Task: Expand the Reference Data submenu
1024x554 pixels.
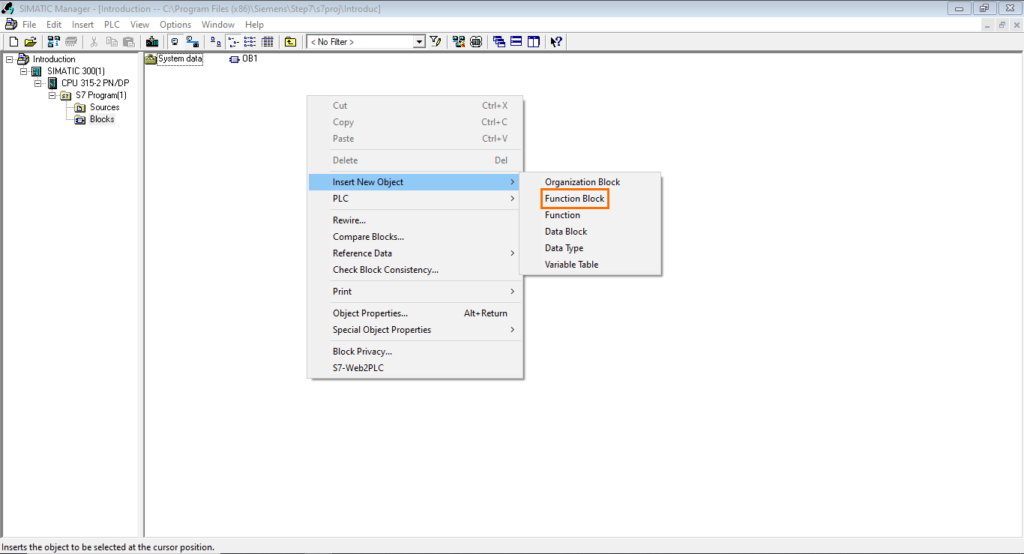Action: pos(415,253)
